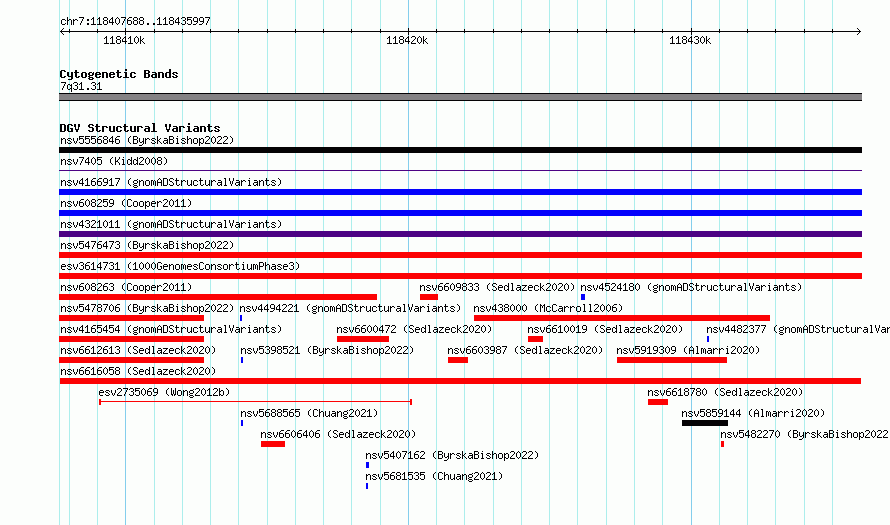890x525 pixels.
Task: Select the purple bar of nsv4321011
Action: [x=460, y=234]
